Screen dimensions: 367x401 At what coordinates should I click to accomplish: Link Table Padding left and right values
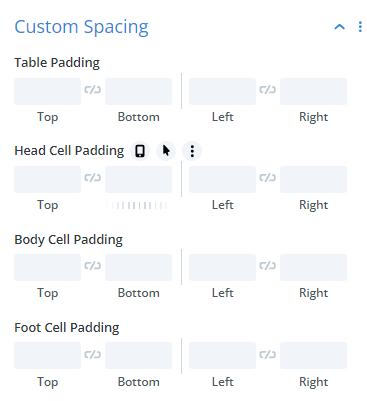click(x=268, y=90)
